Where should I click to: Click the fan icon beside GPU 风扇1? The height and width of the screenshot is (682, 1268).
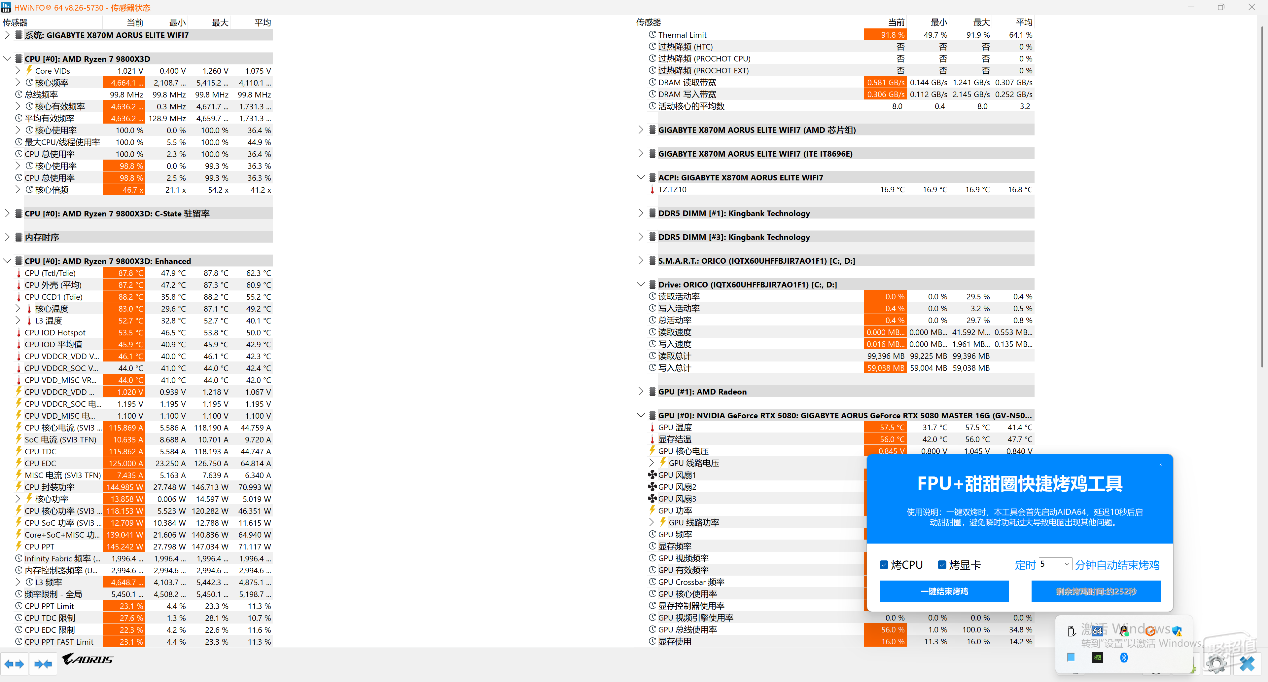coord(652,475)
